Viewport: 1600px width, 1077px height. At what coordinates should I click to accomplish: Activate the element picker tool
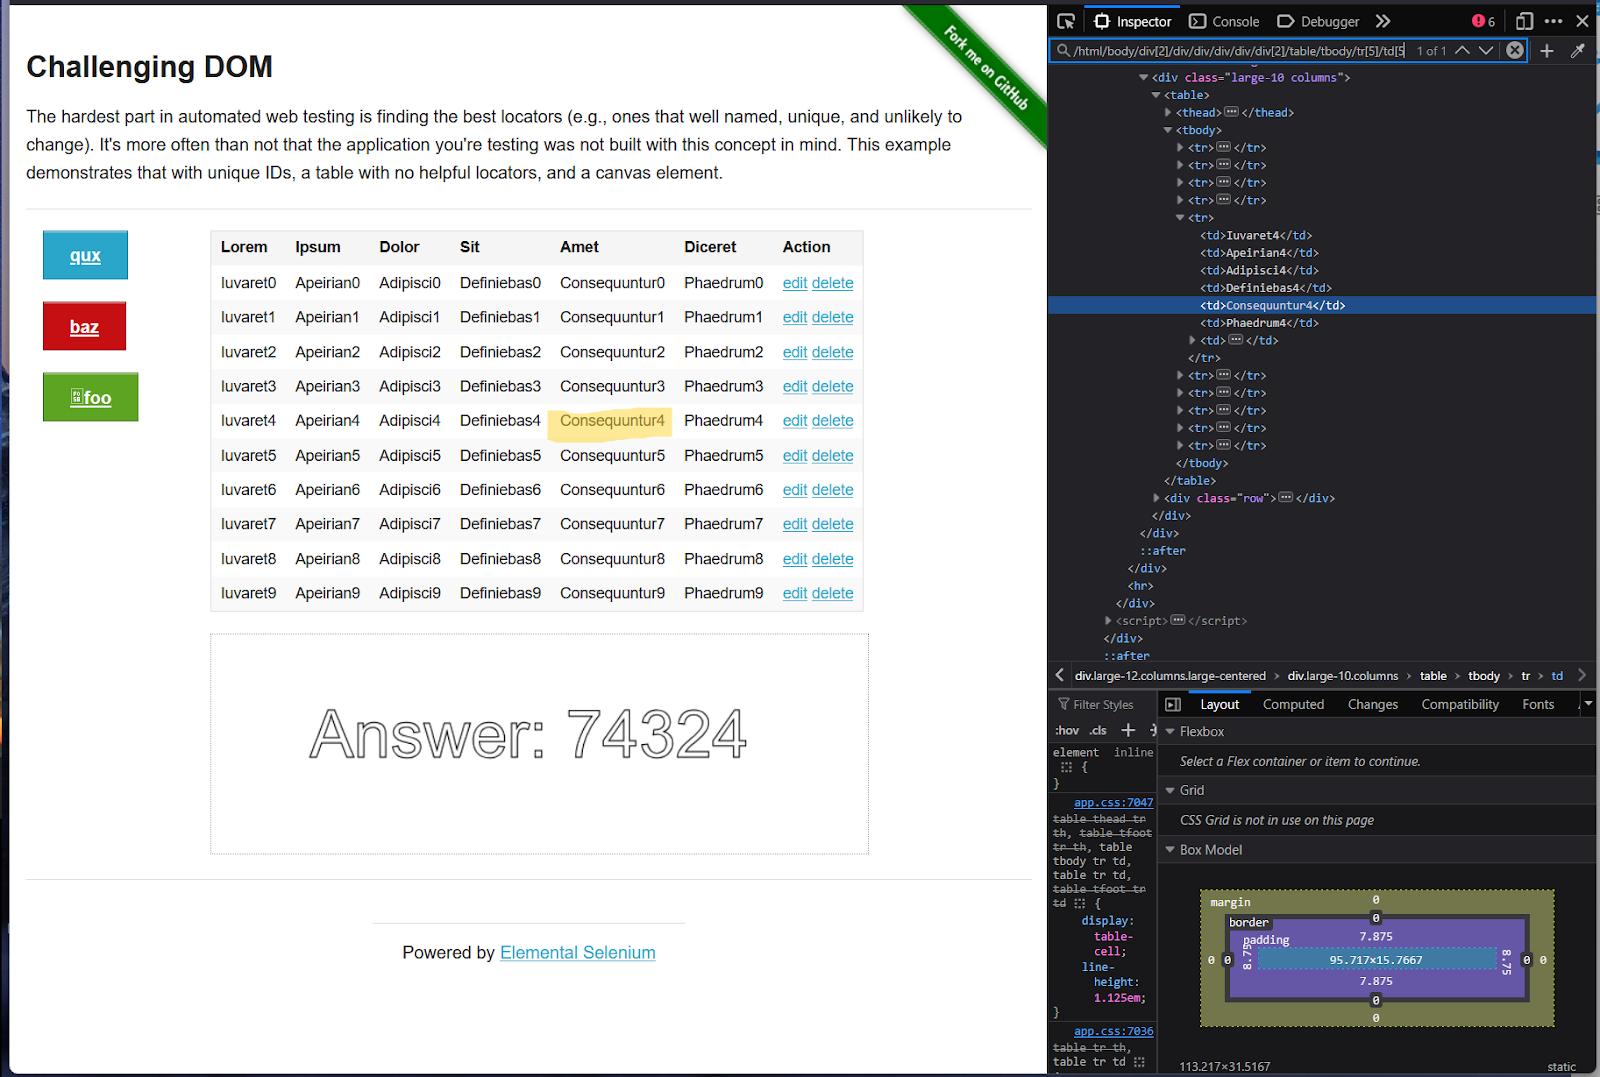[1066, 21]
